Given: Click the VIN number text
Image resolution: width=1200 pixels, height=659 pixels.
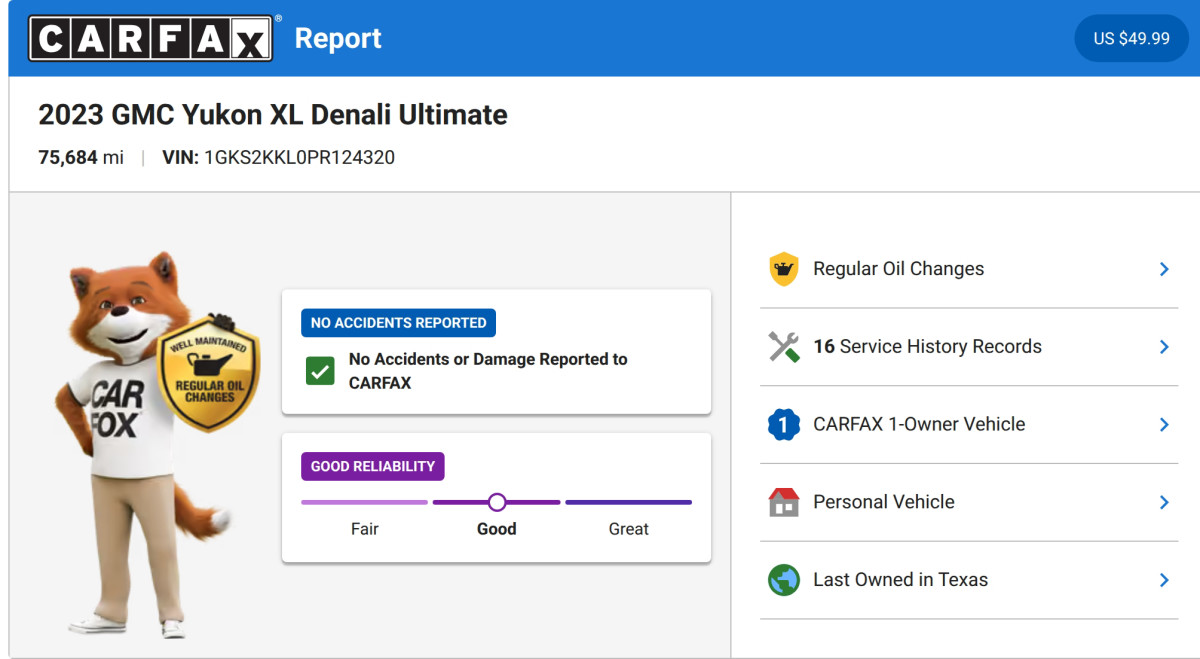Looking at the screenshot, I should [x=299, y=157].
